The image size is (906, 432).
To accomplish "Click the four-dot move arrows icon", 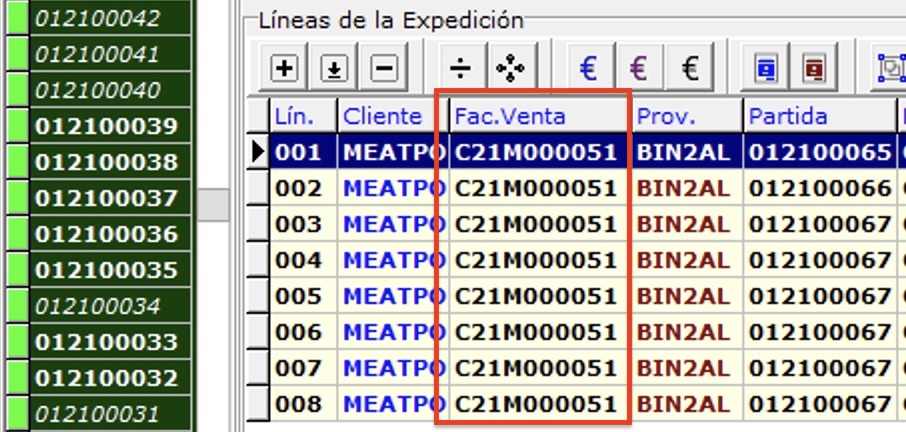I will pos(510,68).
